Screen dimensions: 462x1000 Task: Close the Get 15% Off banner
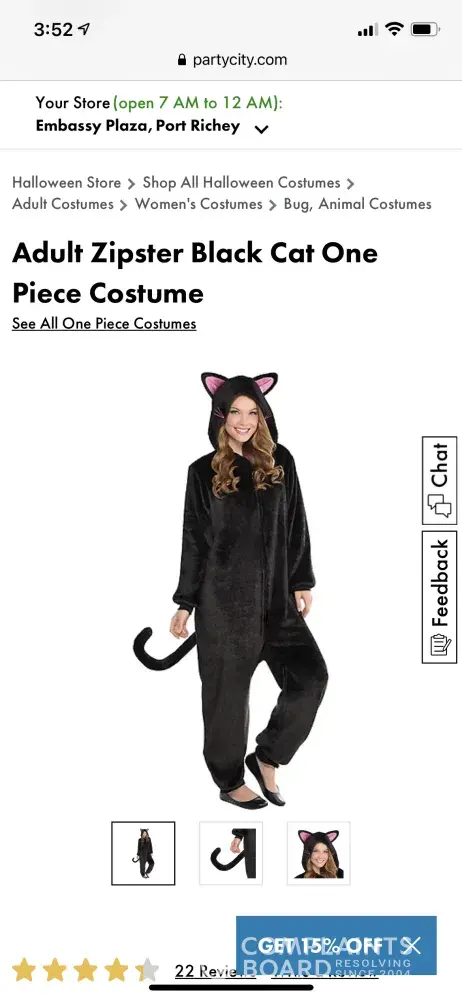click(413, 945)
